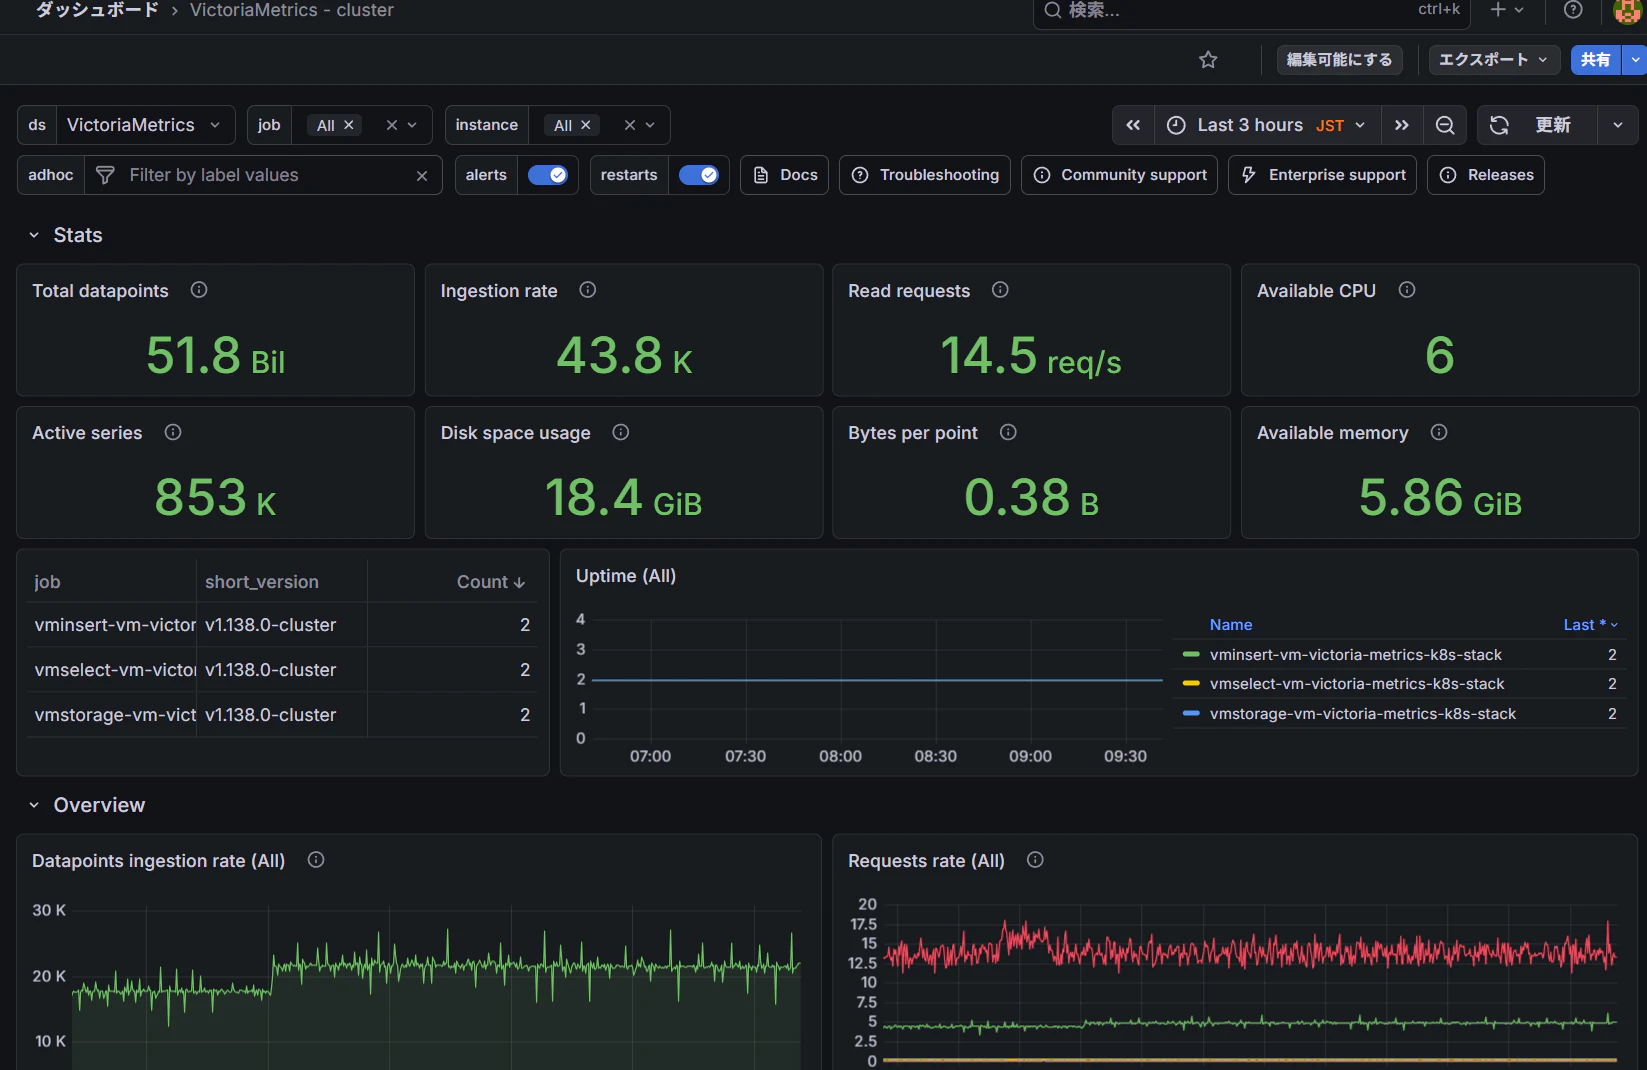Remove All value from instance variable
This screenshot has width=1647, height=1070.
[x=586, y=125]
